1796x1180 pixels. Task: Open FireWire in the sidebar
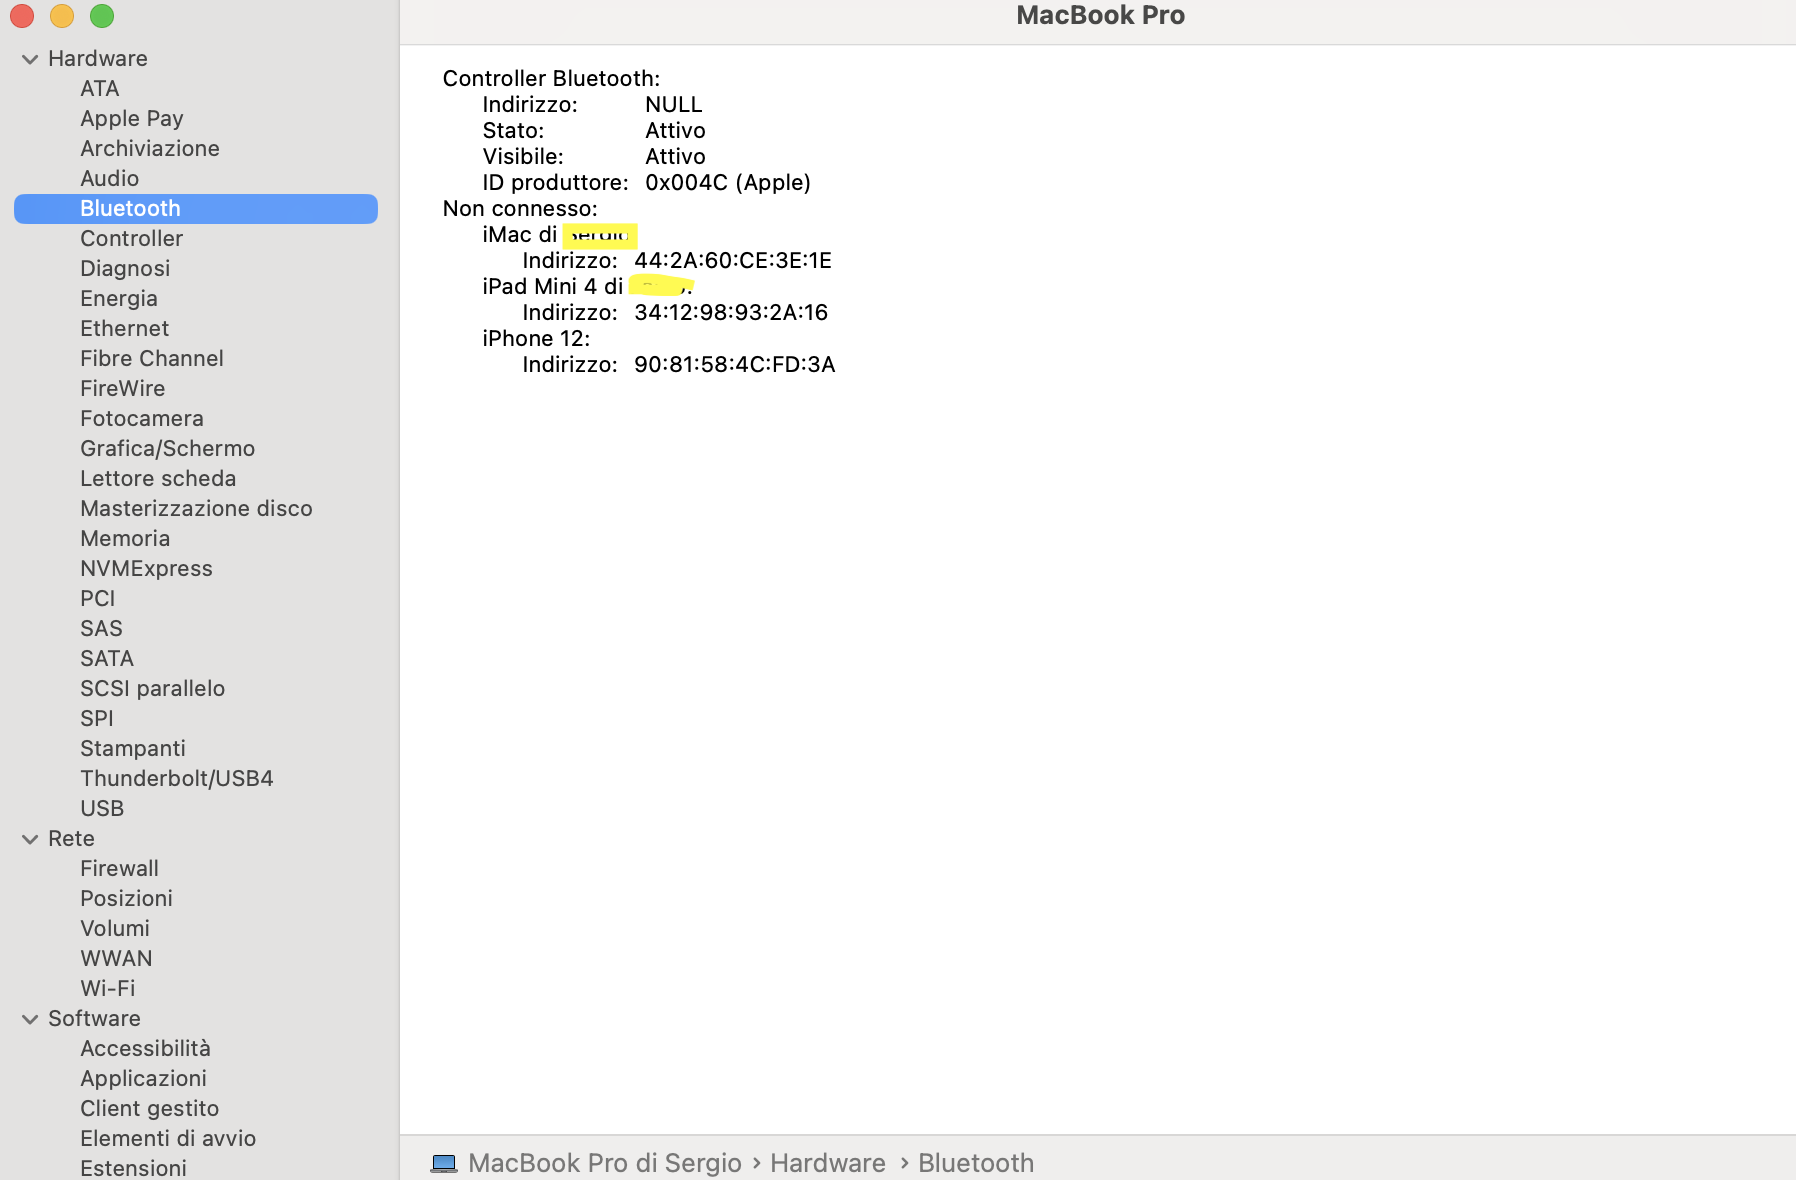[x=123, y=389]
